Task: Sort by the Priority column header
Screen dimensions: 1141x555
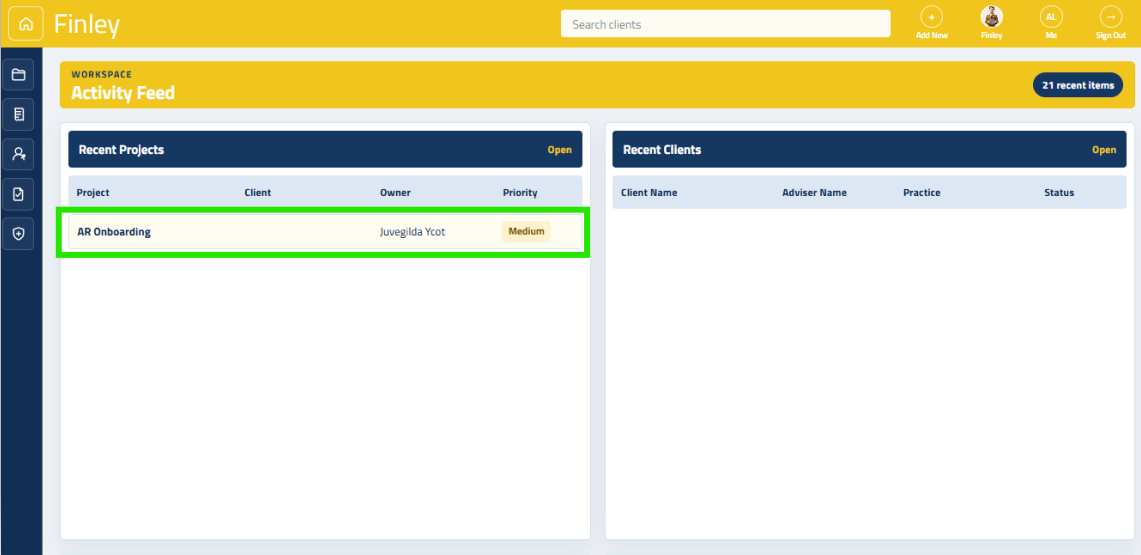Action: click(x=520, y=193)
